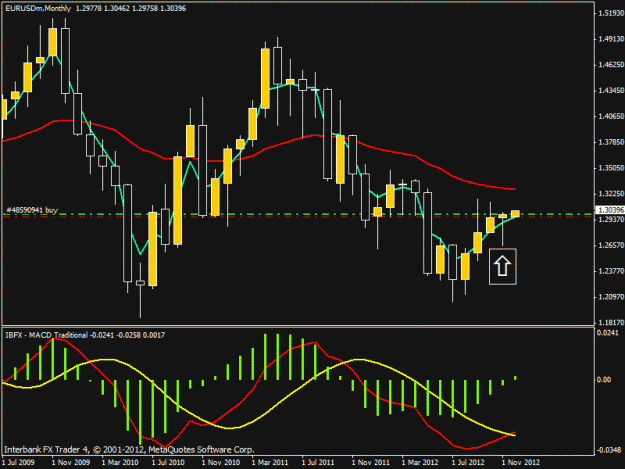This screenshot has width=625, height=469.
Task: Click the 1.35050 price scale value
Action: click(x=611, y=168)
